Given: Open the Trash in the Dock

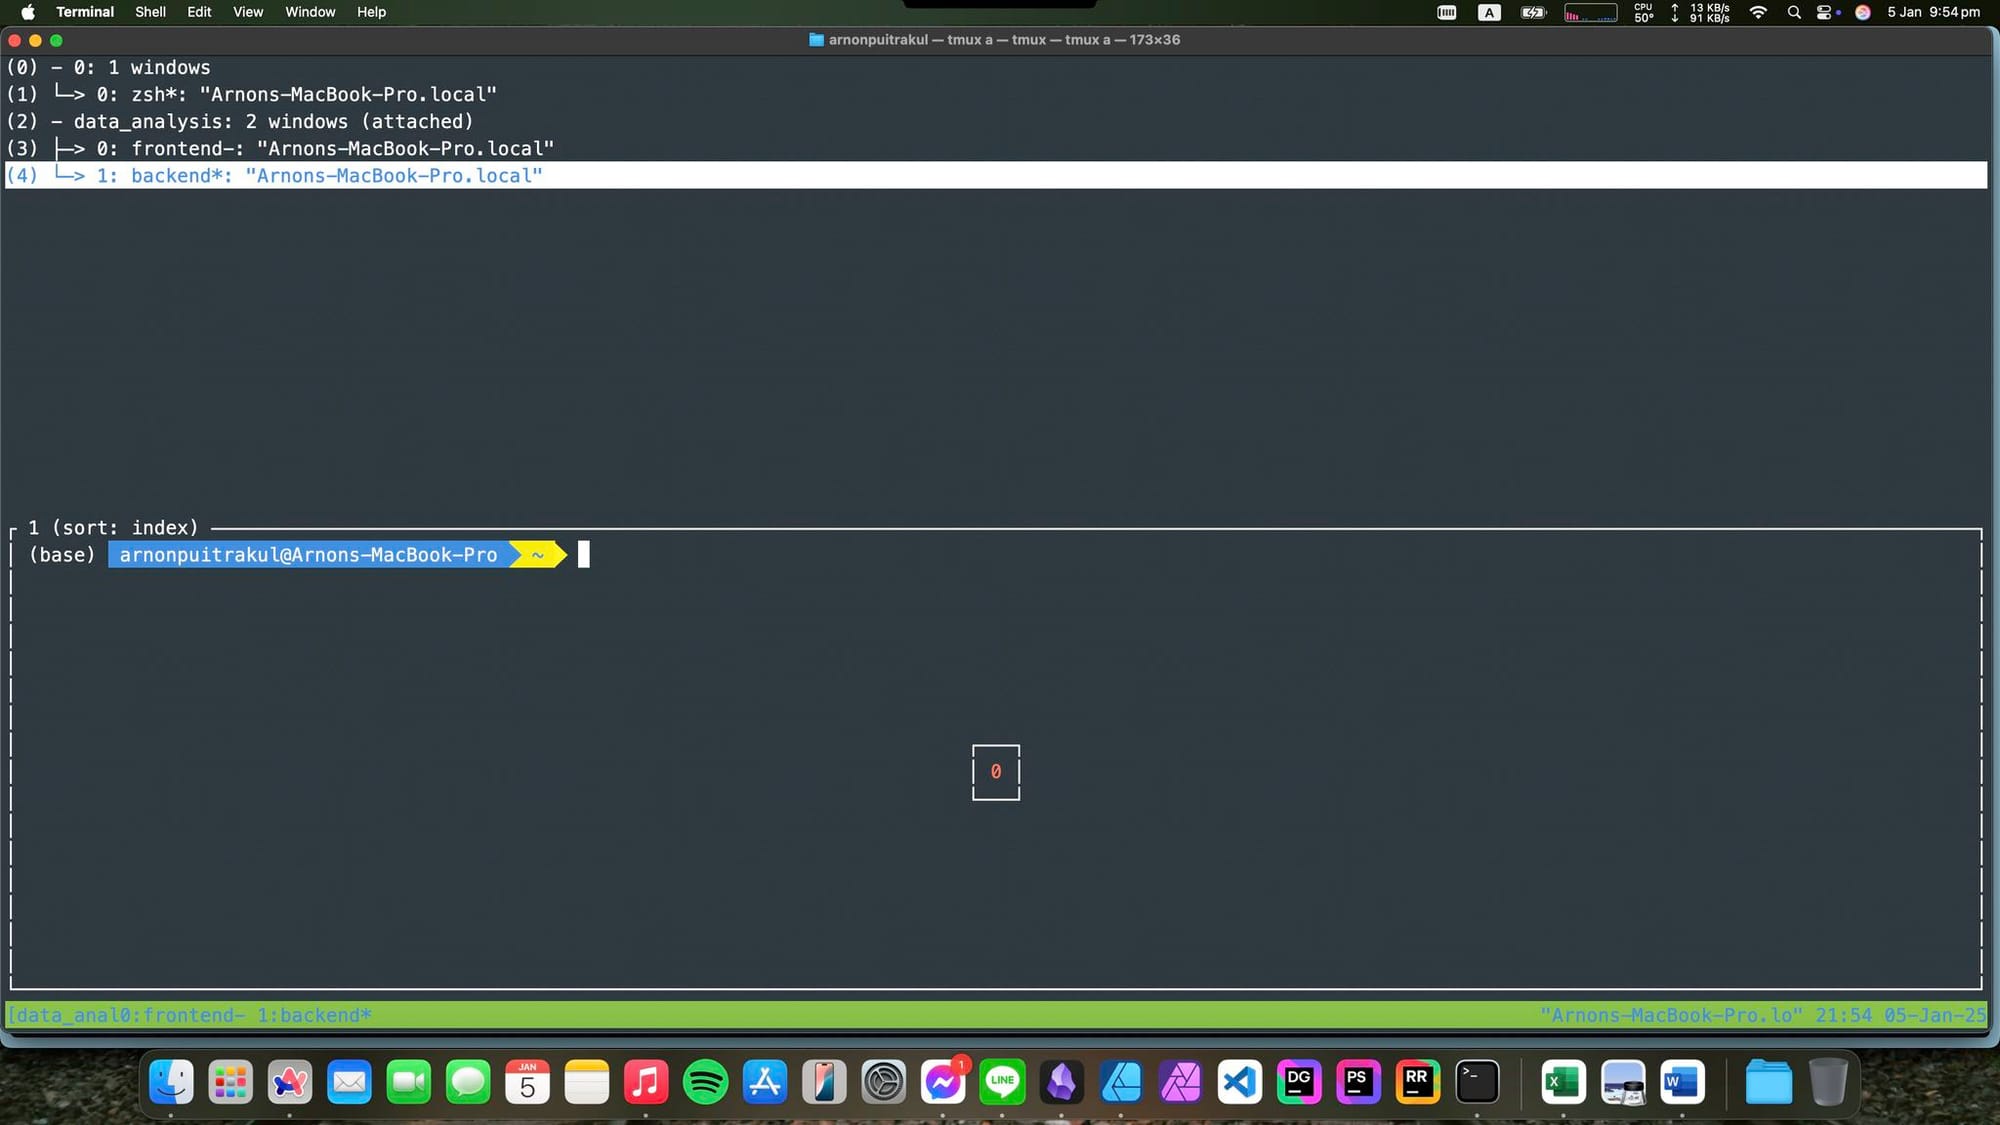Looking at the screenshot, I should (1828, 1082).
